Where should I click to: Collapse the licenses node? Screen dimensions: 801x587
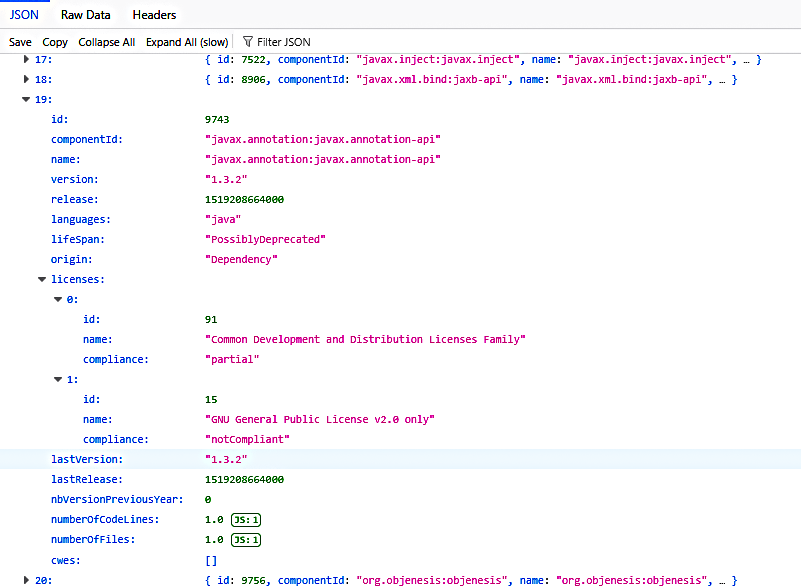[42, 280]
